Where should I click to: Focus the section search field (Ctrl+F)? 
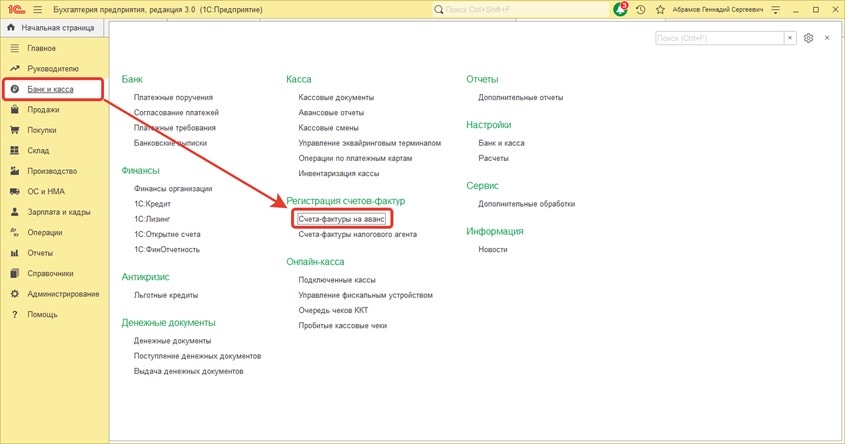(718, 38)
